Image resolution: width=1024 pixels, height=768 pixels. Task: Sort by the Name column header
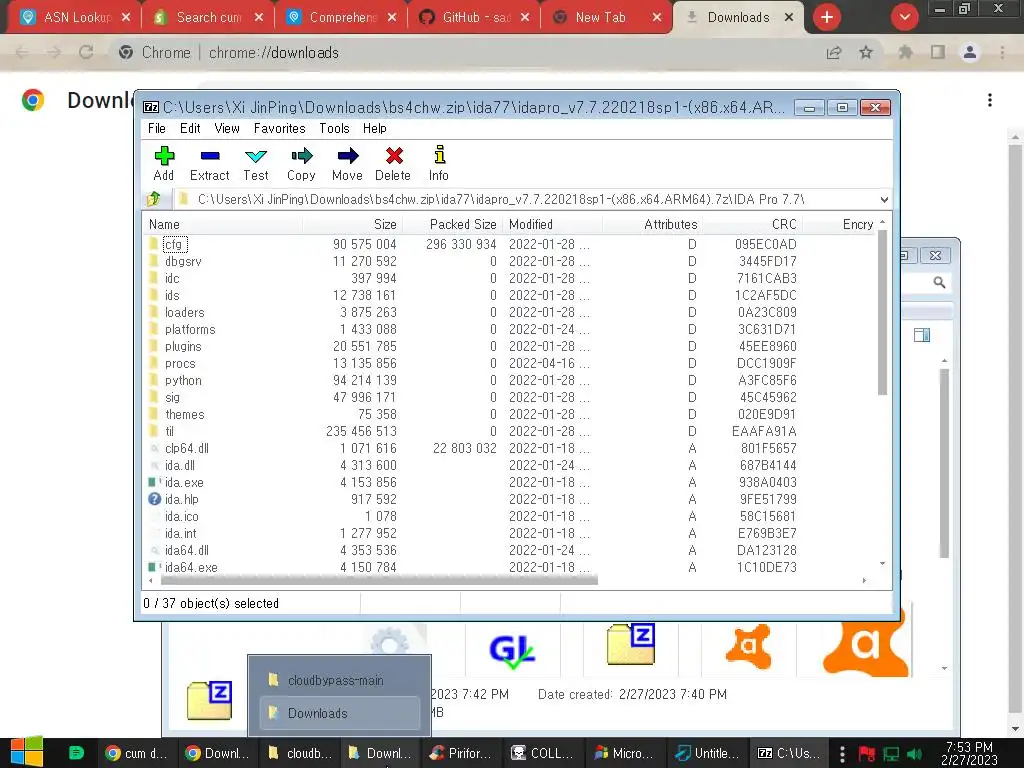pyautogui.click(x=222, y=224)
